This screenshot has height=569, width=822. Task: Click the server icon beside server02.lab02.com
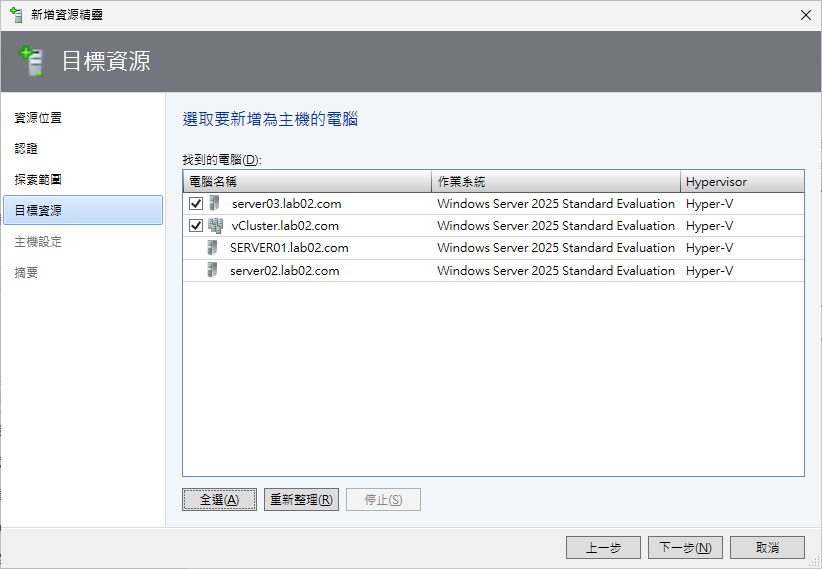pos(212,270)
